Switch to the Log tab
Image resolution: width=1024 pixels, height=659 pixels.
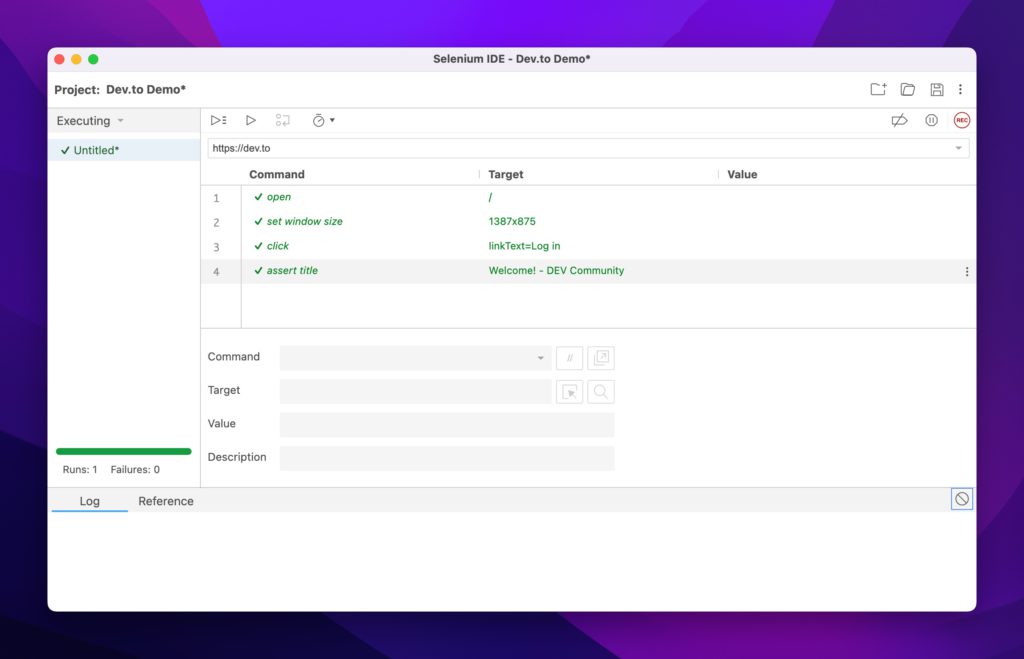pyautogui.click(x=89, y=501)
